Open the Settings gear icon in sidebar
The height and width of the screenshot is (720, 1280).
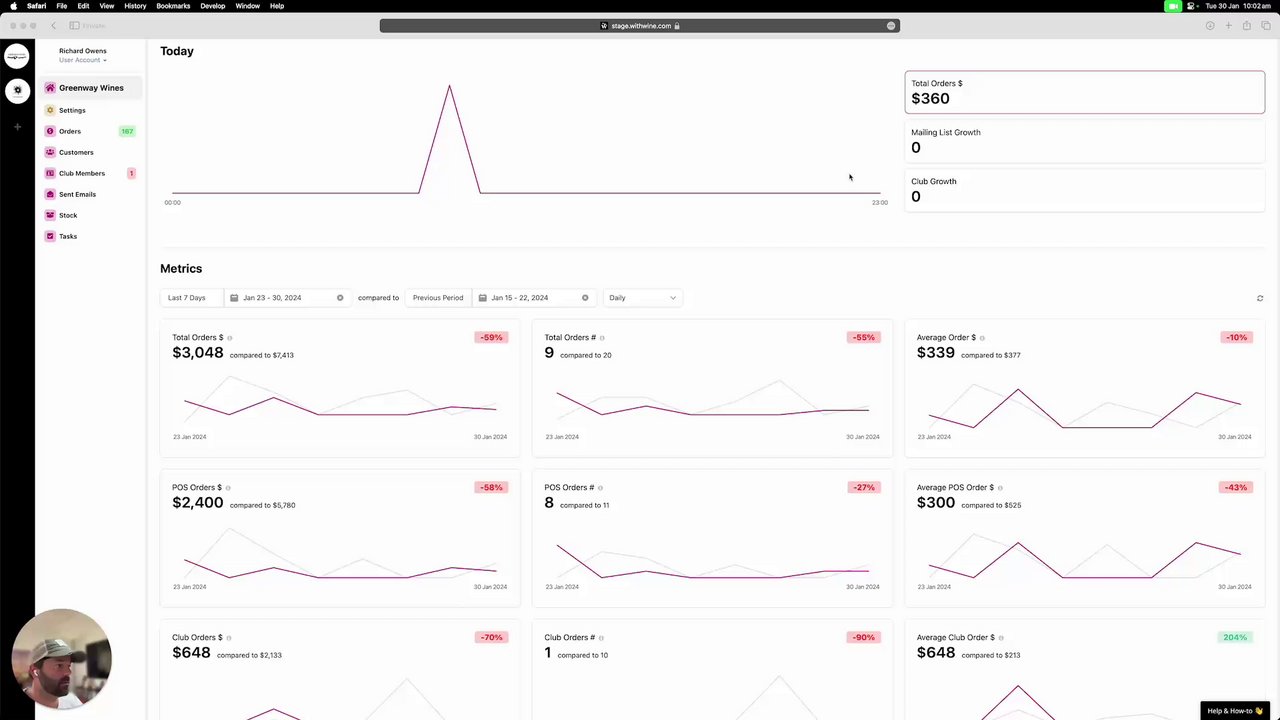pyautogui.click(x=50, y=110)
